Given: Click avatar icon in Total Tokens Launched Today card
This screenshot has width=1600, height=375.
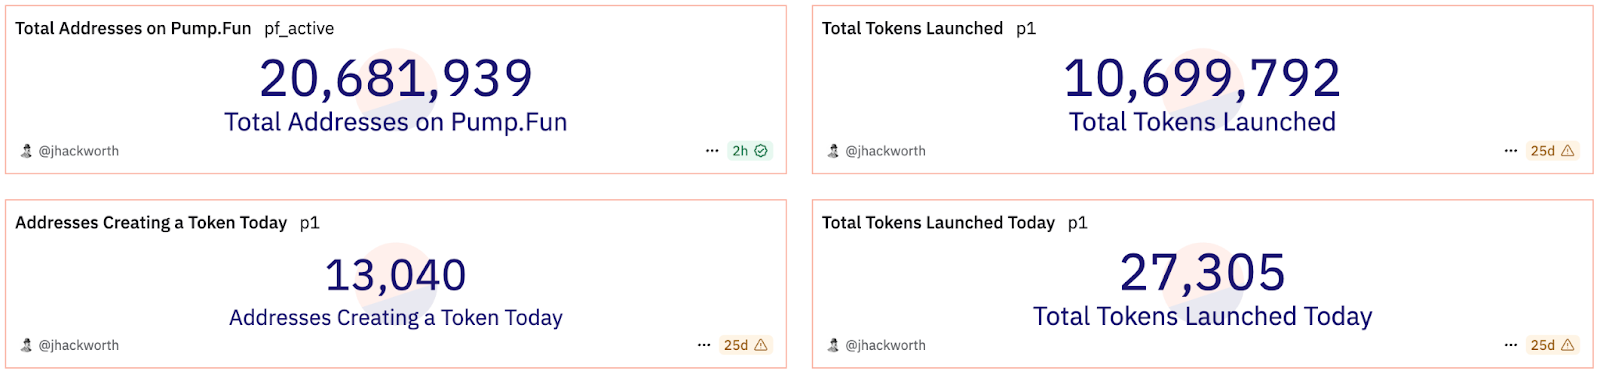Looking at the screenshot, I should click(x=833, y=345).
